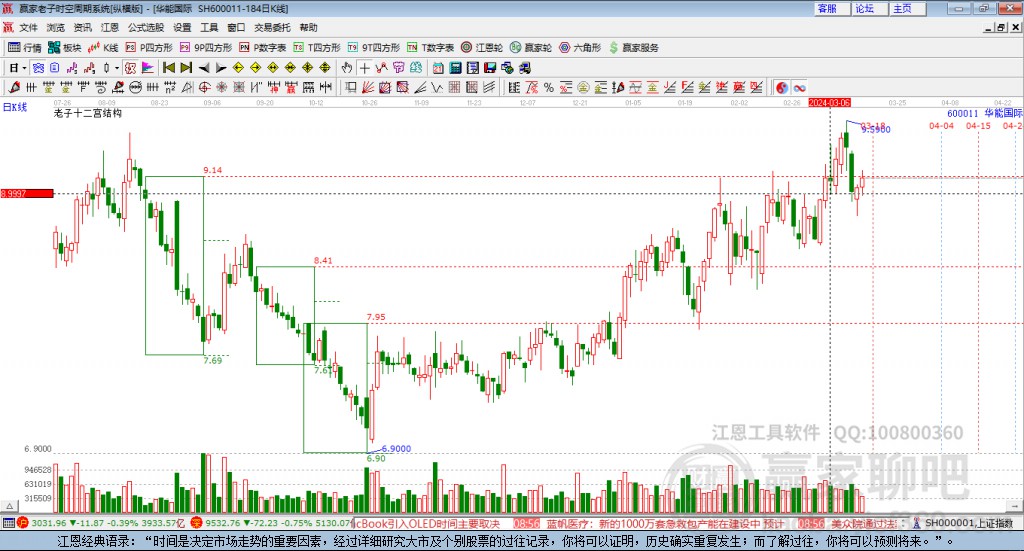The height and width of the screenshot is (551, 1024).
Task: Click the 客服 button
Action: [833, 8]
